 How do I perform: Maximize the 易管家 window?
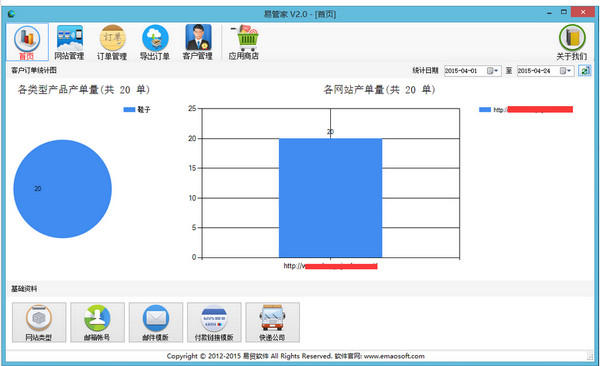[x=564, y=12]
